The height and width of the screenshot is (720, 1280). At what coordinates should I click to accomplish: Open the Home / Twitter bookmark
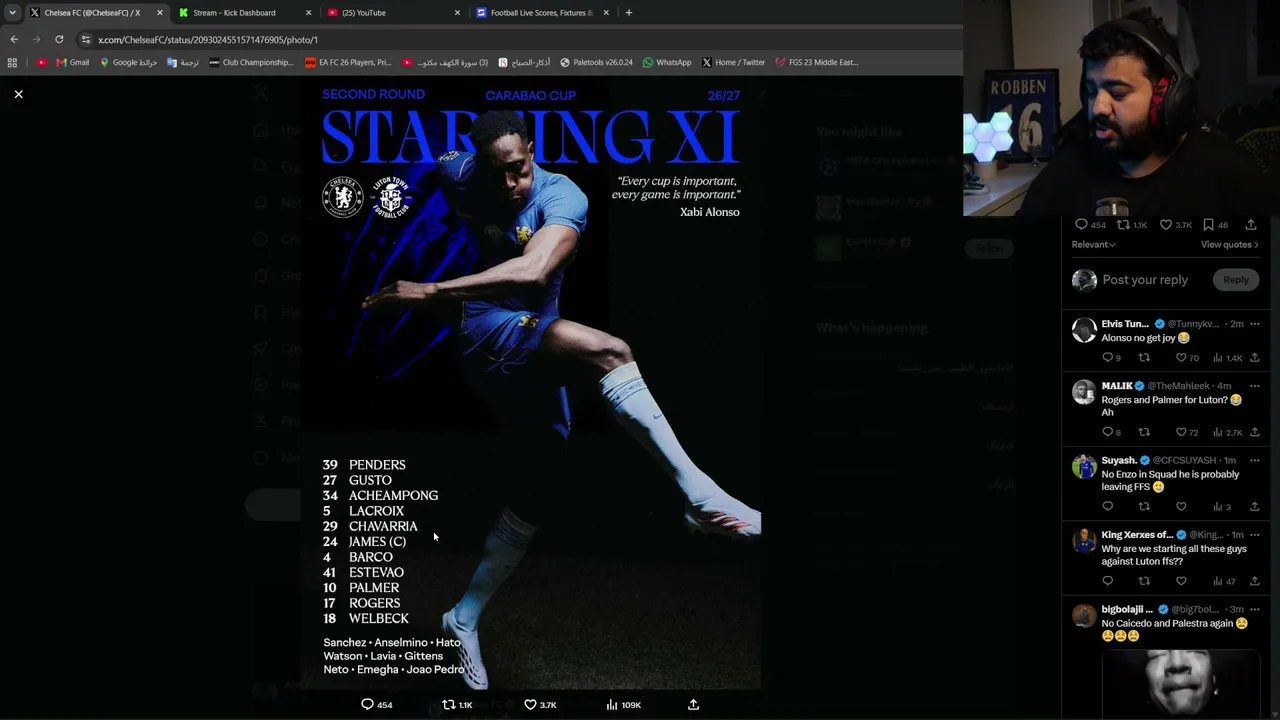[x=733, y=62]
